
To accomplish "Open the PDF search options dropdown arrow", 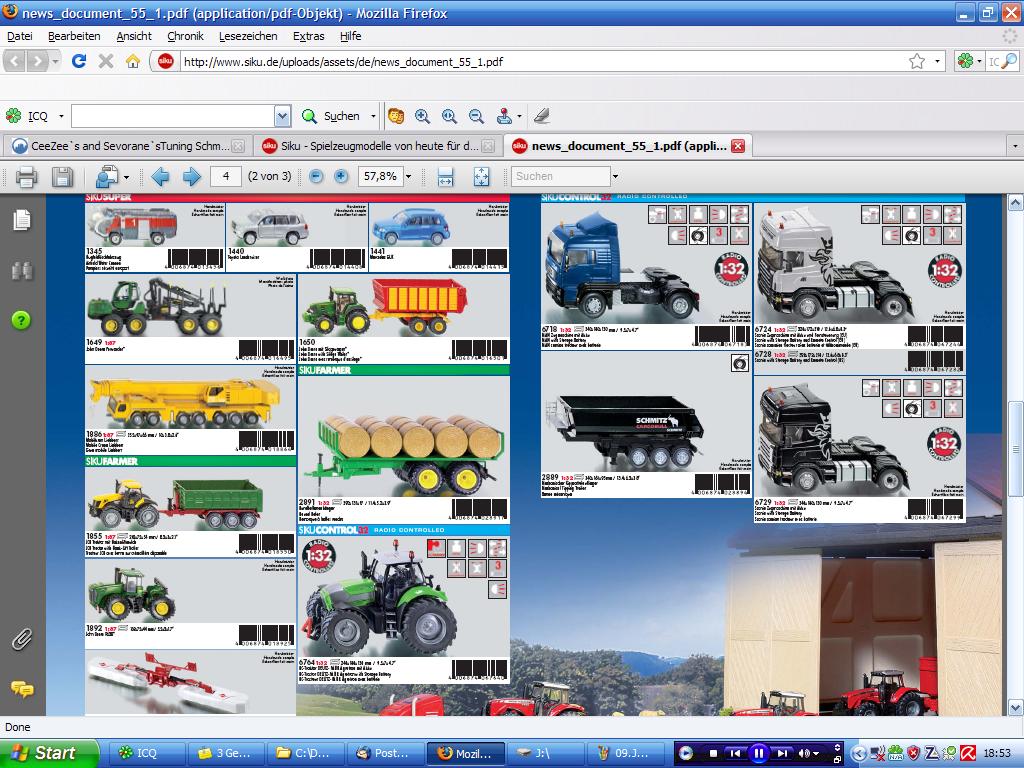I will (615, 177).
